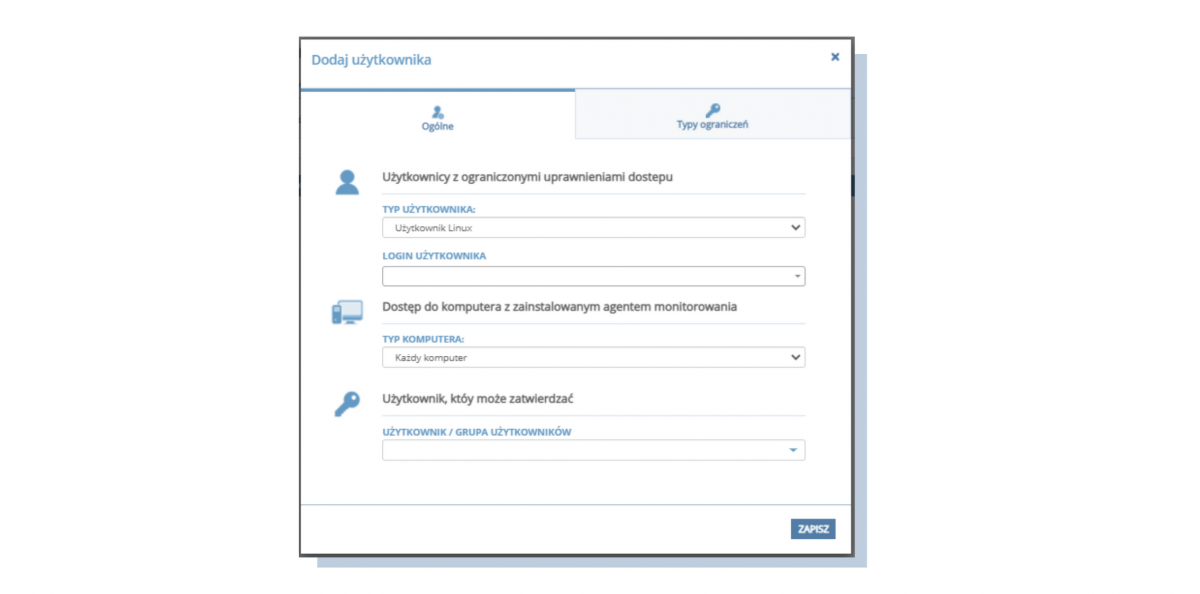Focus the Login użytkownika text field
Image resolution: width=1200 pixels, height=594 pixels.
point(585,277)
